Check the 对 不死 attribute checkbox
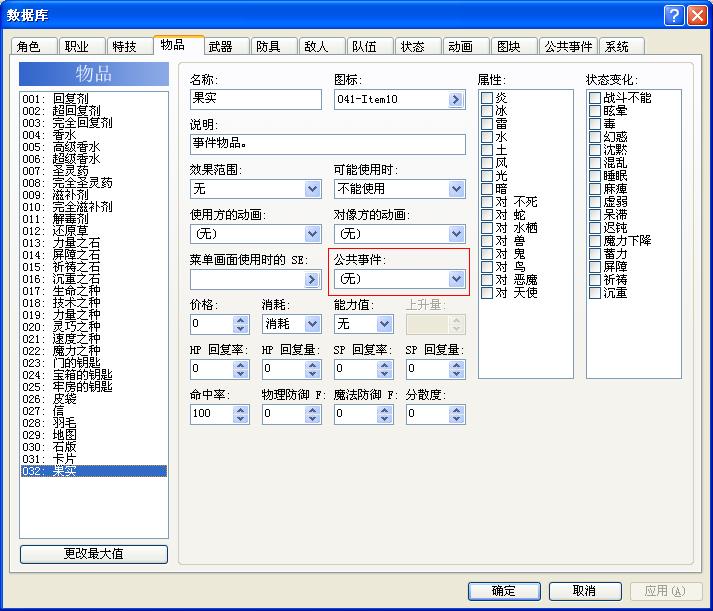The width and height of the screenshot is (713, 611). click(x=487, y=201)
